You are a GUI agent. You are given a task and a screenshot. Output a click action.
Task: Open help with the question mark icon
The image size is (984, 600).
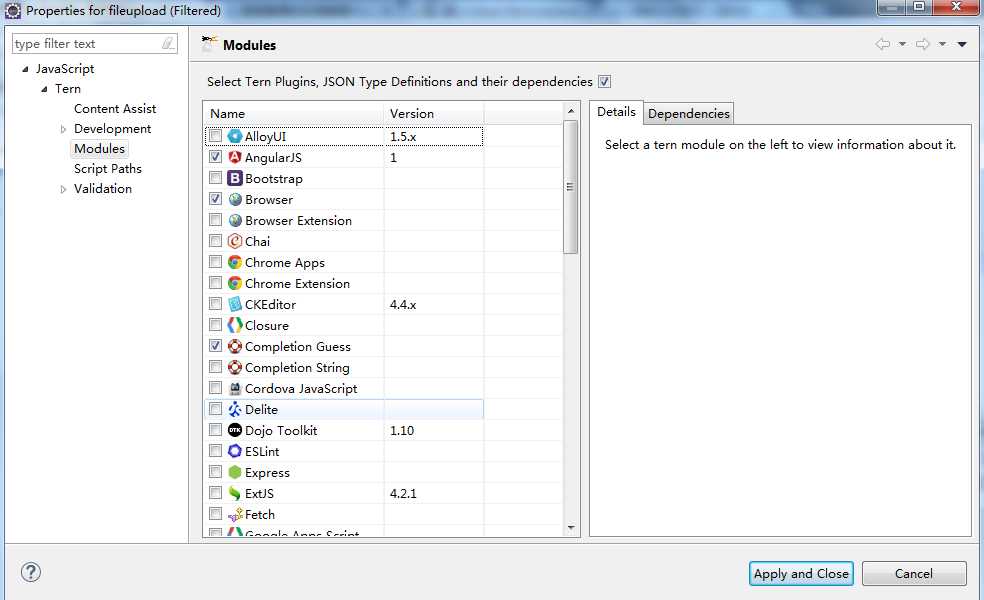[x=31, y=572]
